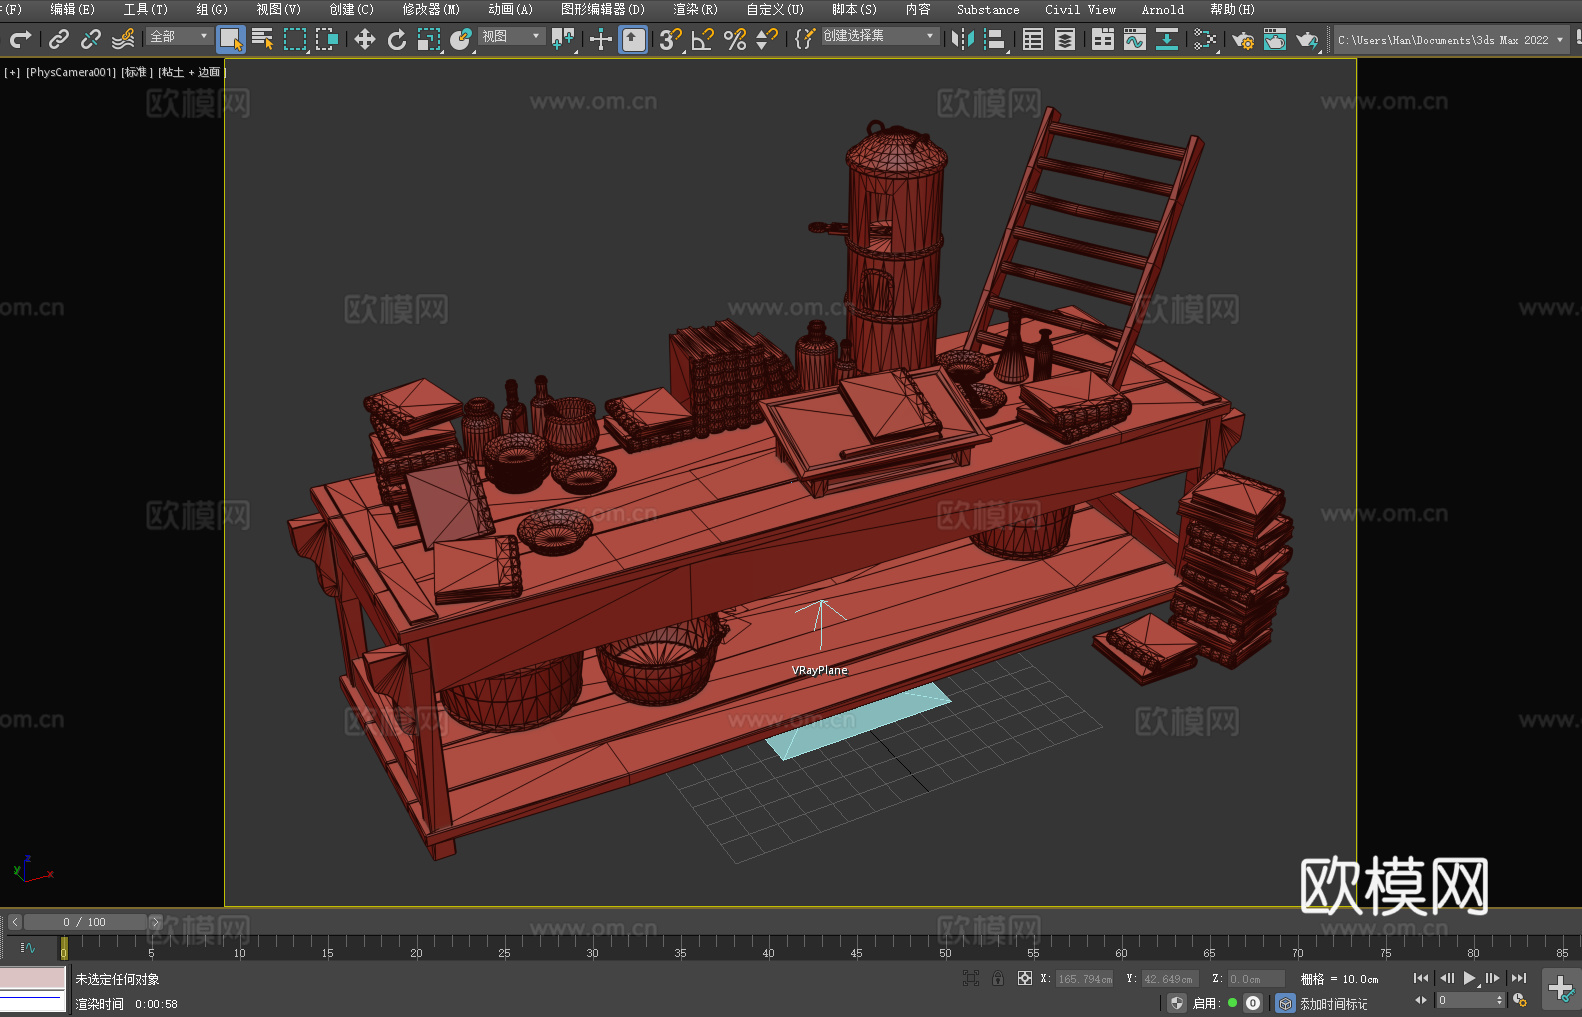1582x1017 pixels.
Task: Click the Mirror tool icon
Action: pyautogui.click(x=963, y=39)
